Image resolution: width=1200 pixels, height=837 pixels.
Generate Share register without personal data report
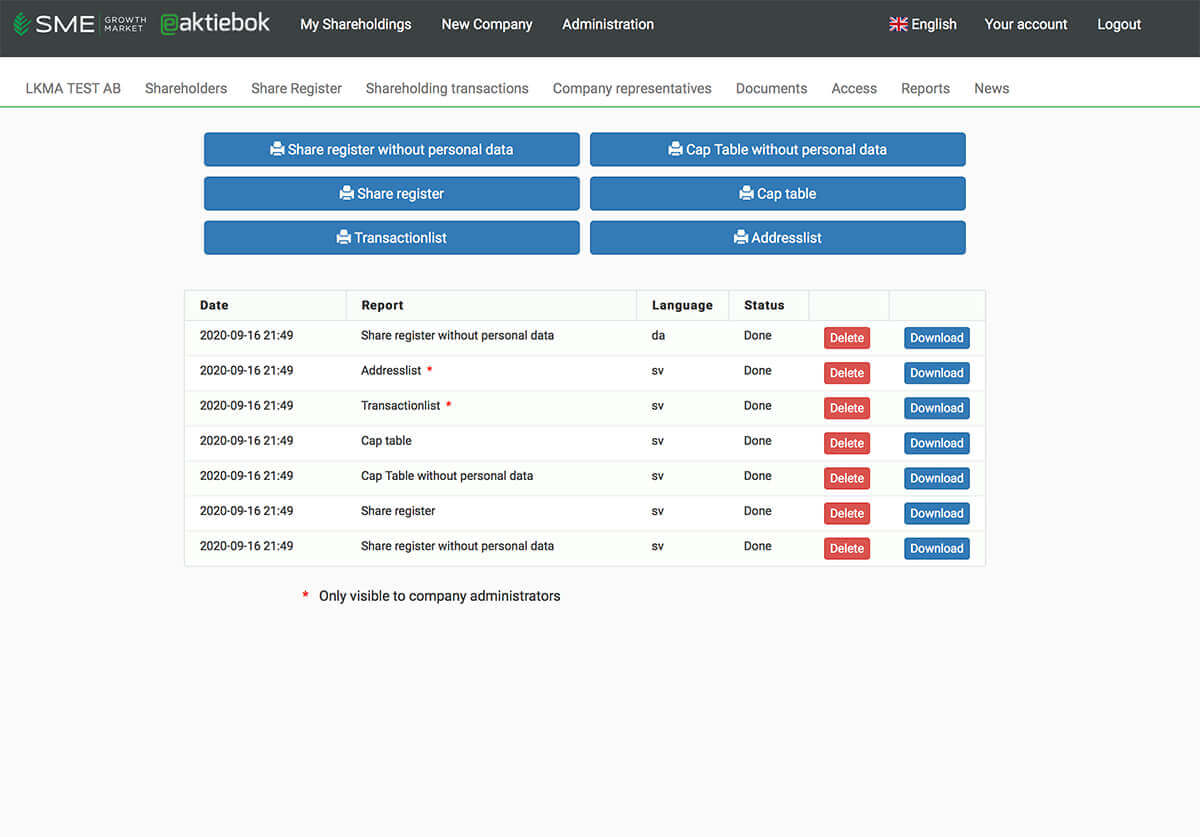(392, 149)
